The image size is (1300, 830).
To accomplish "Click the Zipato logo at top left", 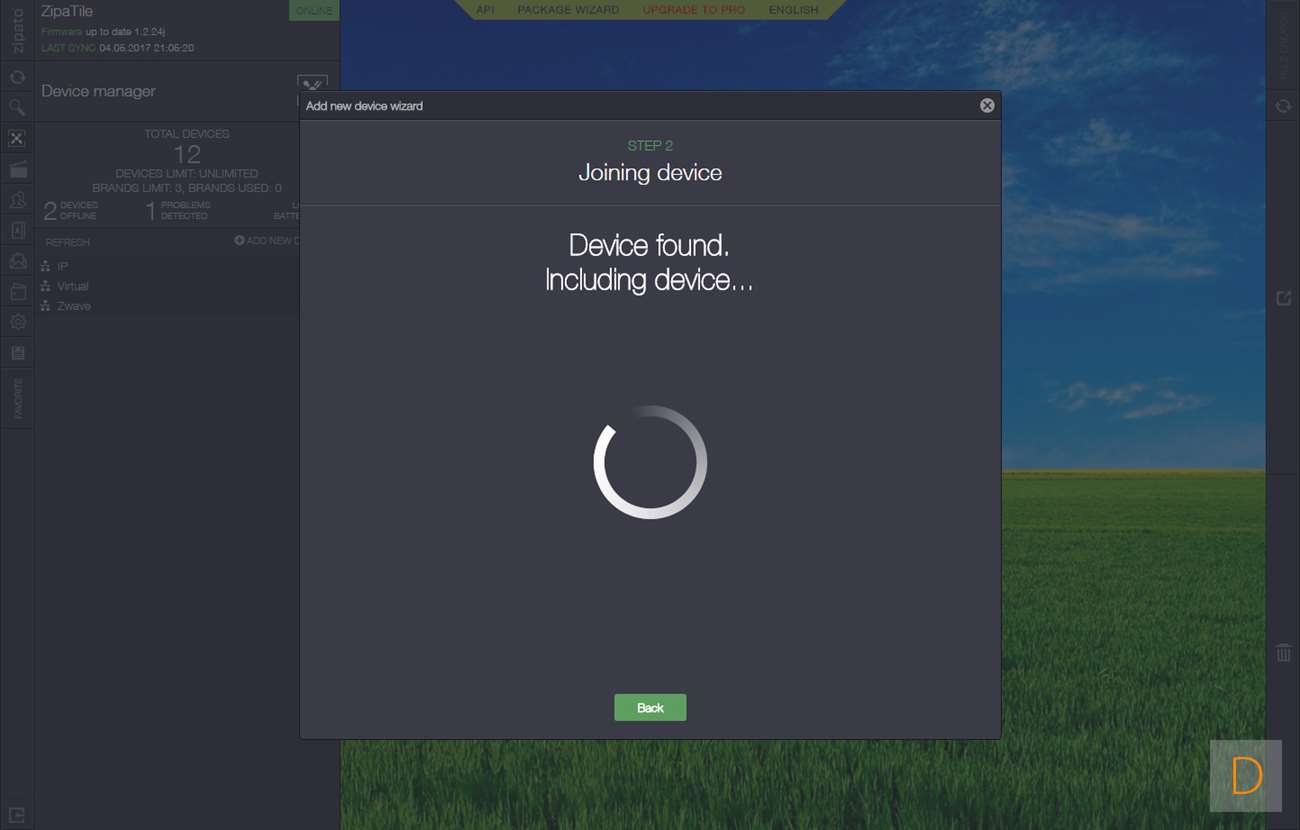I will pyautogui.click(x=17, y=30).
